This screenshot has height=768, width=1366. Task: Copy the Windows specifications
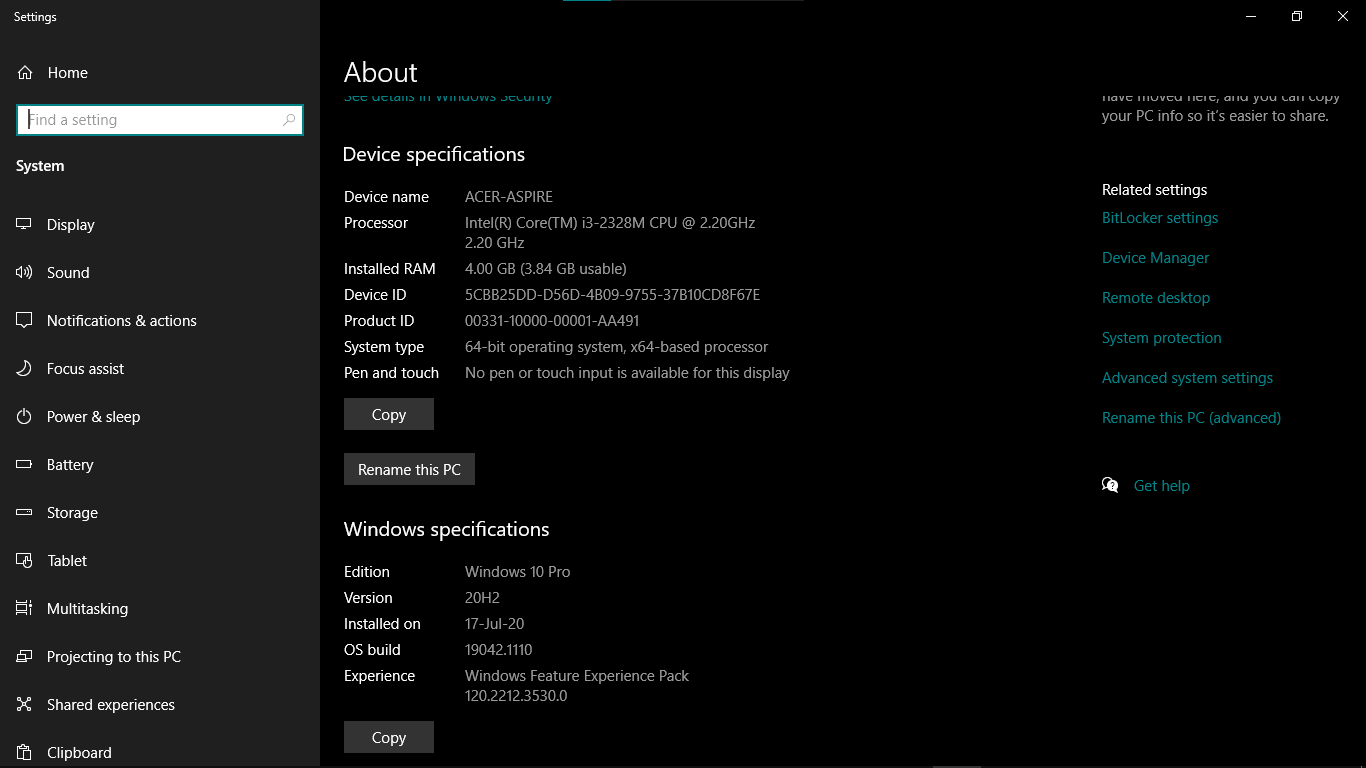(389, 737)
